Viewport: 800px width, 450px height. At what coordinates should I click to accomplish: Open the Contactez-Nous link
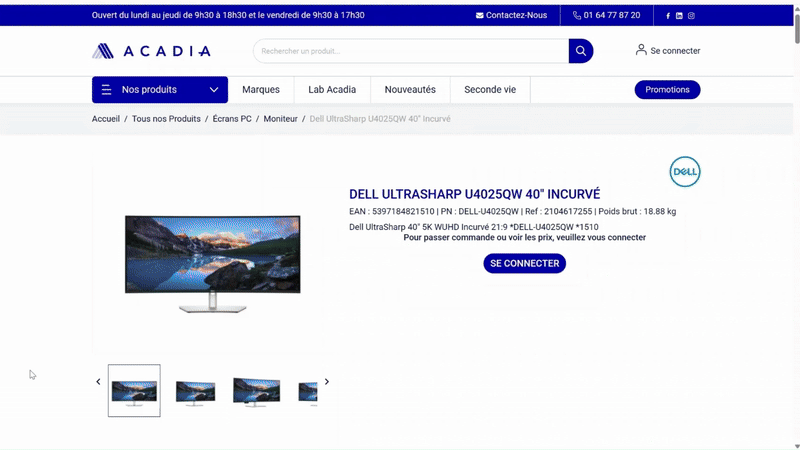click(511, 16)
